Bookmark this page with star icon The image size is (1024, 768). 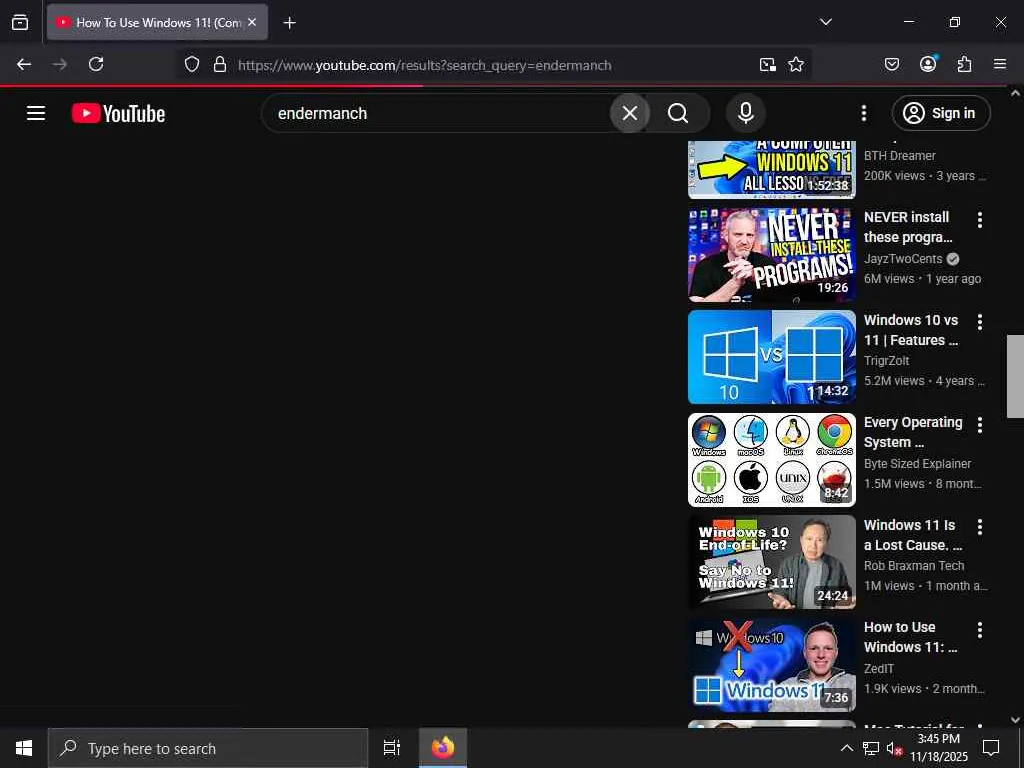click(x=795, y=64)
